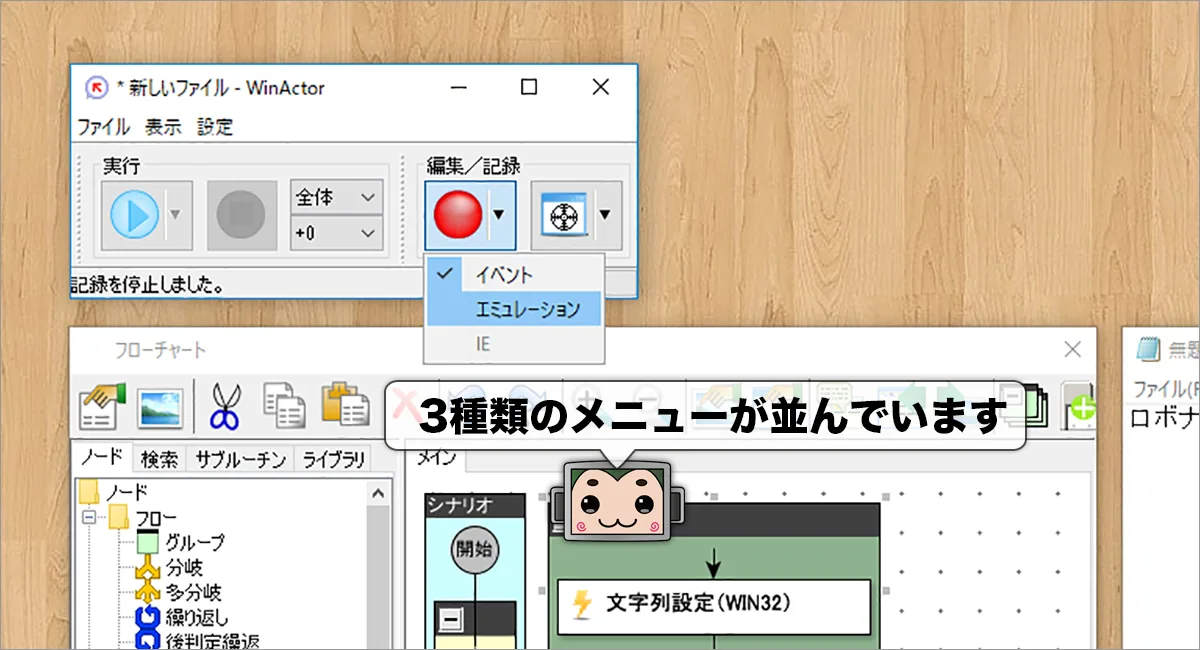1200x650 pixels.
Task: Select the checked イベント record mode
Action: (x=515, y=275)
